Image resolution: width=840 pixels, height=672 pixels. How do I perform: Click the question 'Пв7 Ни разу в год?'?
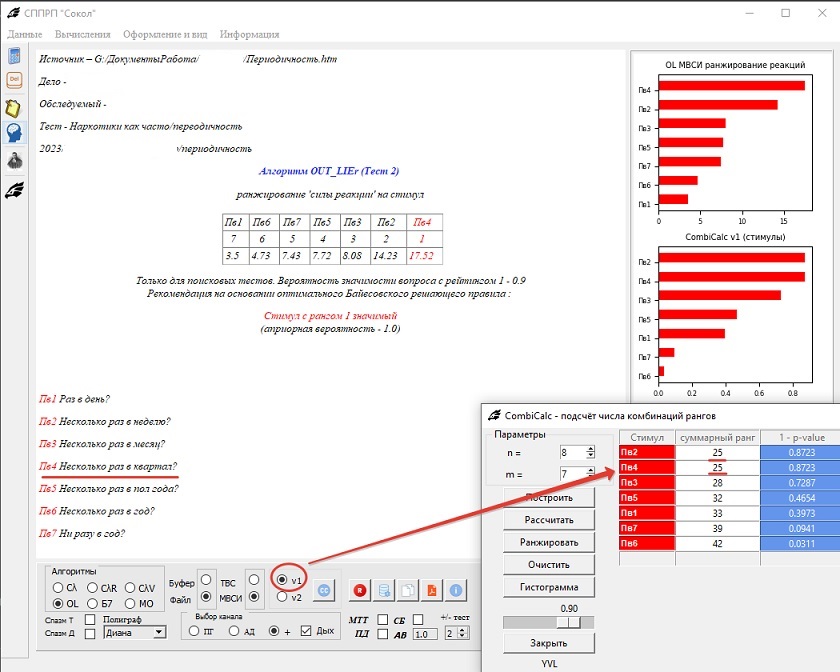[x=82, y=534]
